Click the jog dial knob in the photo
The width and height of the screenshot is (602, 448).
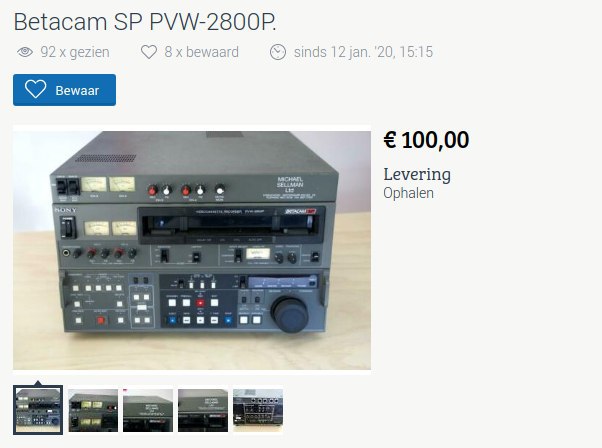[x=290, y=314]
